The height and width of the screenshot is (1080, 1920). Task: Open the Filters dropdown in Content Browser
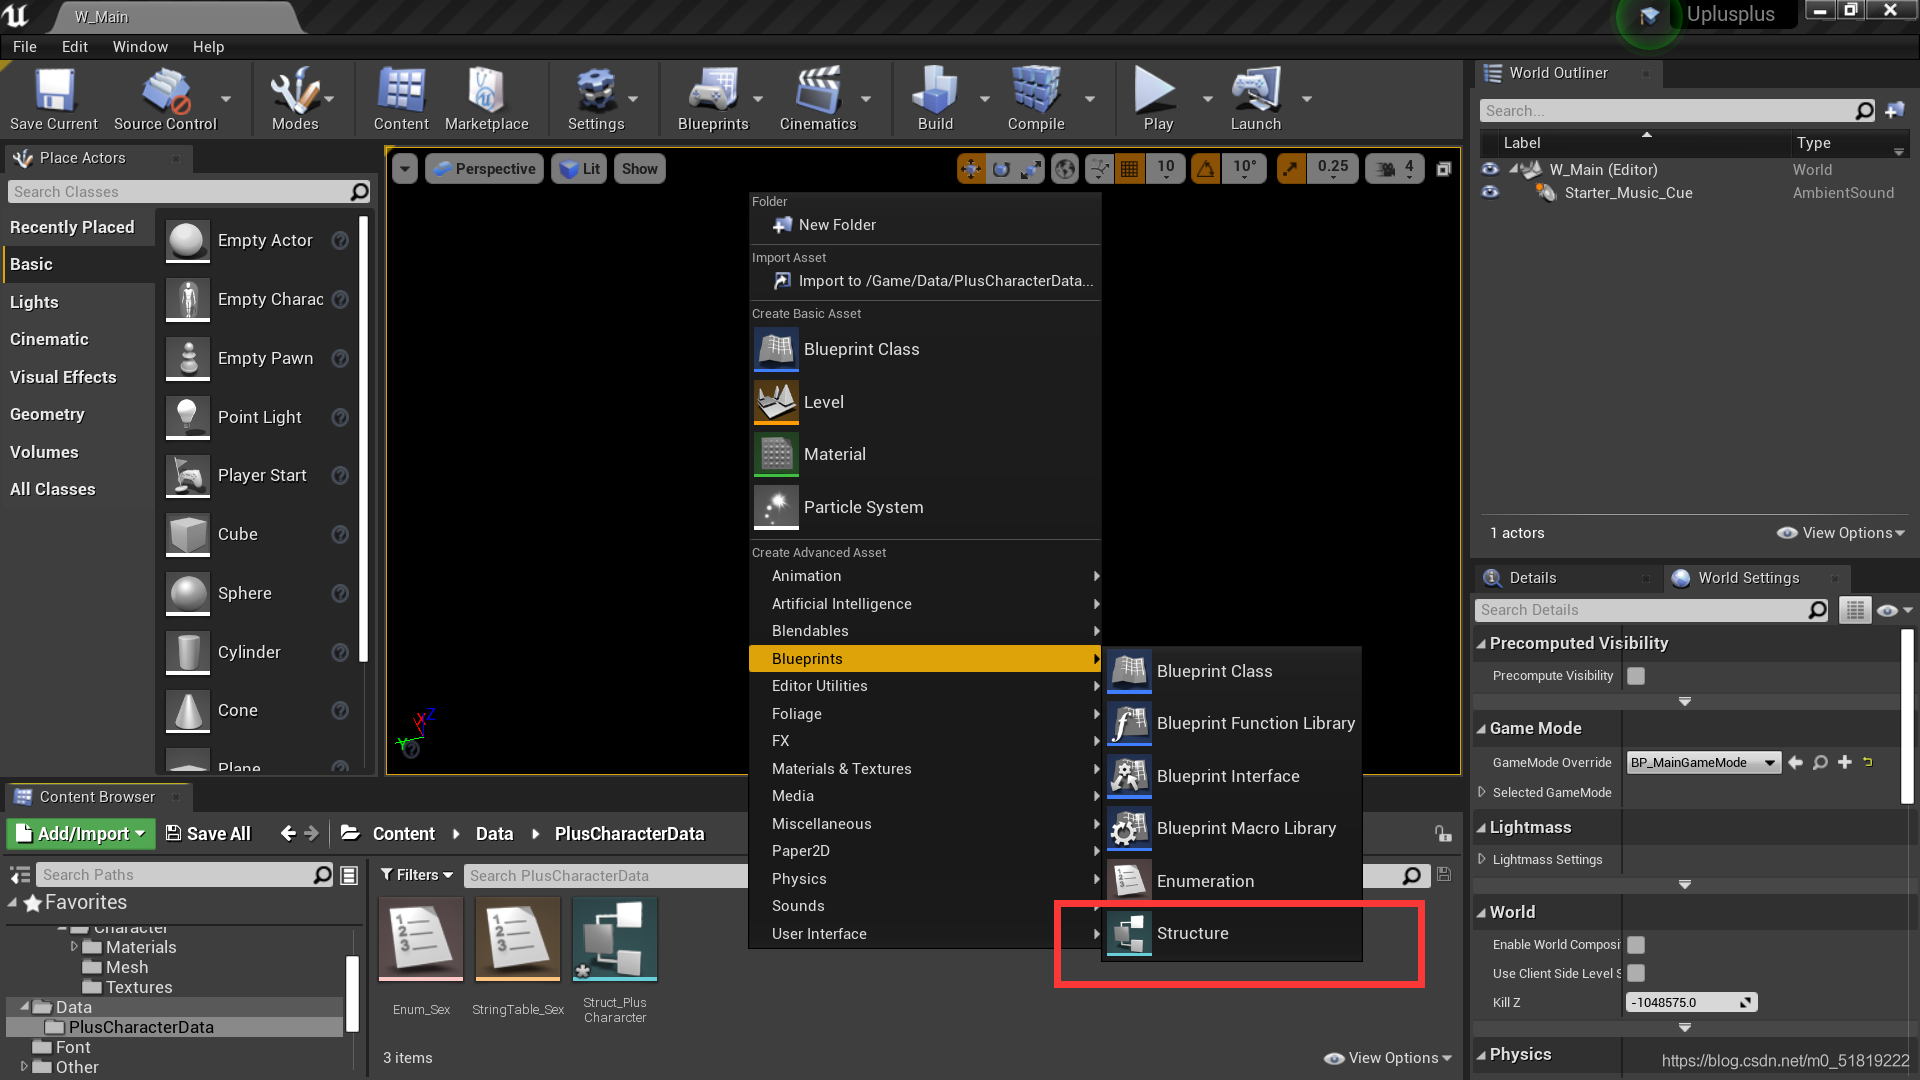pyautogui.click(x=417, y=875)
